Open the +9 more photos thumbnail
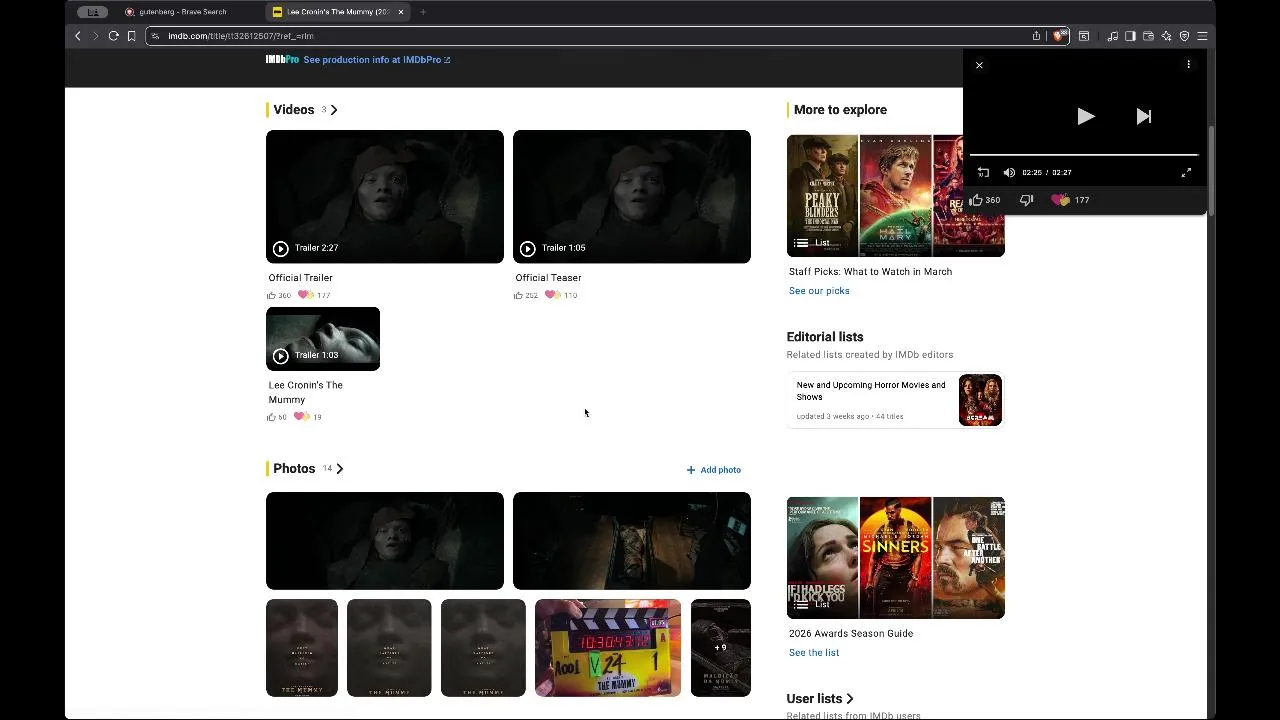This screenshot has width=1280, height=720. point(721,648)
